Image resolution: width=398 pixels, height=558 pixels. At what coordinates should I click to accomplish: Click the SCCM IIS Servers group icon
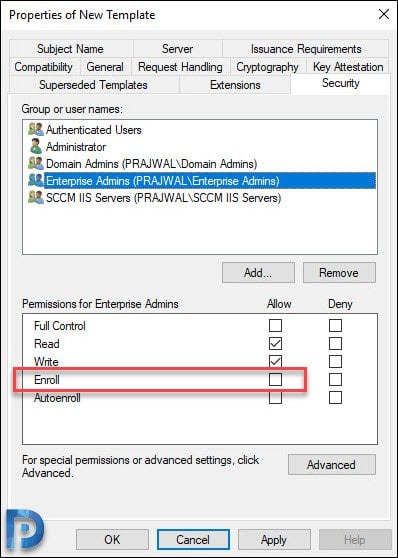click(x=36, y=198)
